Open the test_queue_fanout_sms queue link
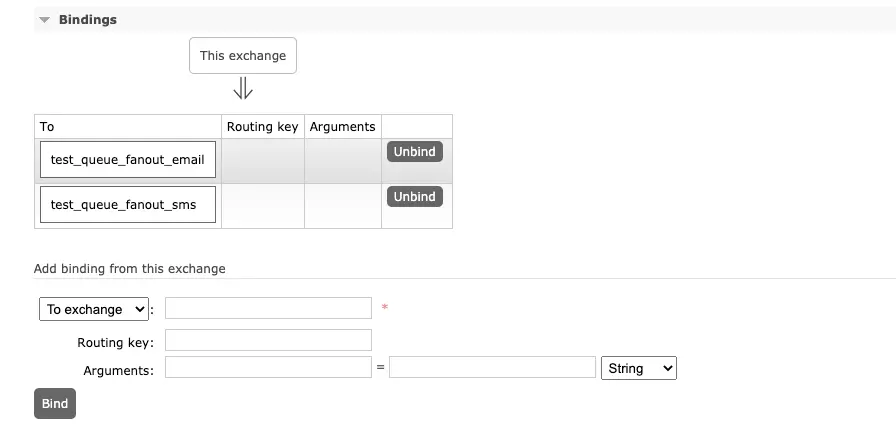The height and width of the screenshot is (429, 896). pyautogui.click(x=123, y=205)
